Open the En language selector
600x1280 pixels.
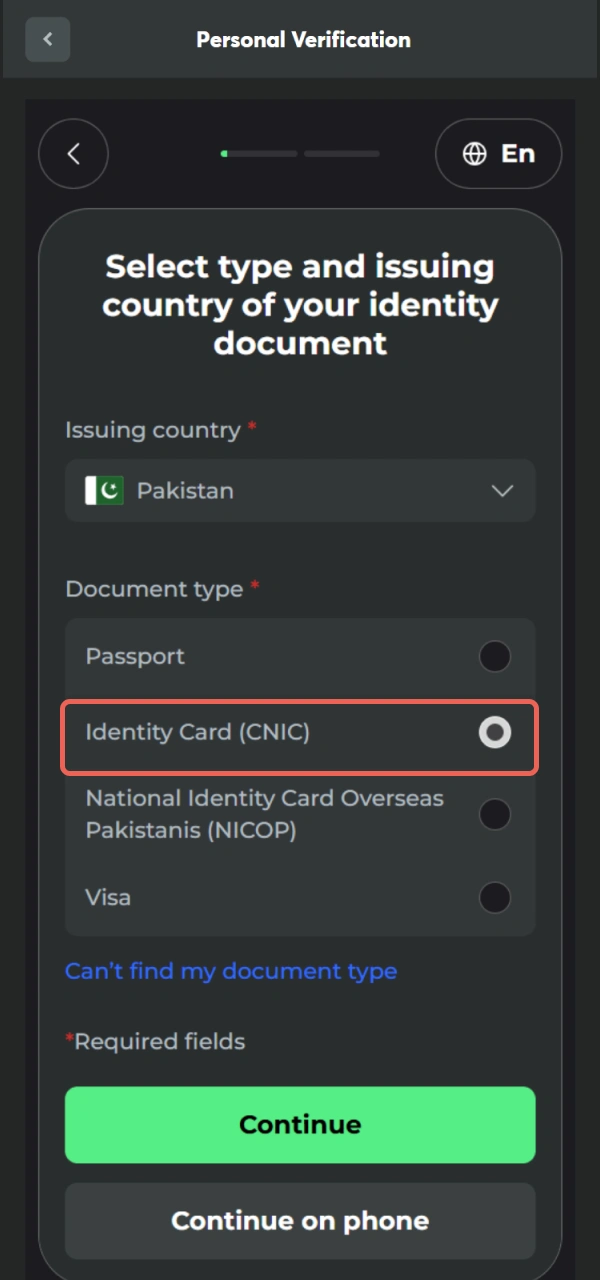pos(498,153)
